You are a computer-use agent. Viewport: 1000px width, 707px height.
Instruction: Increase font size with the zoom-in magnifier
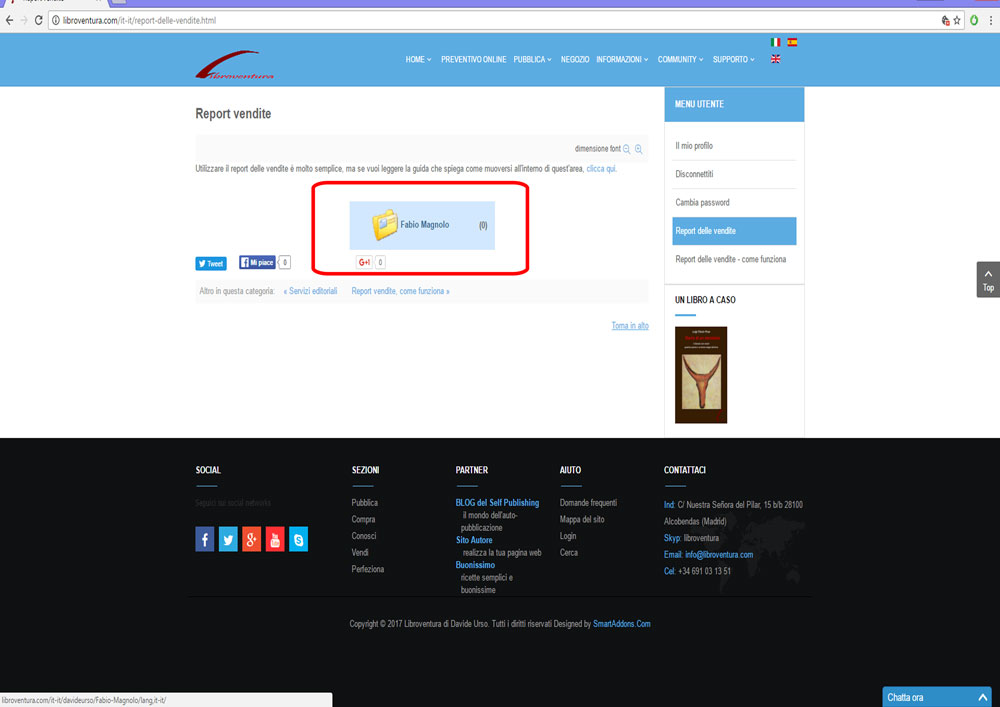click(x=639, y=149)
